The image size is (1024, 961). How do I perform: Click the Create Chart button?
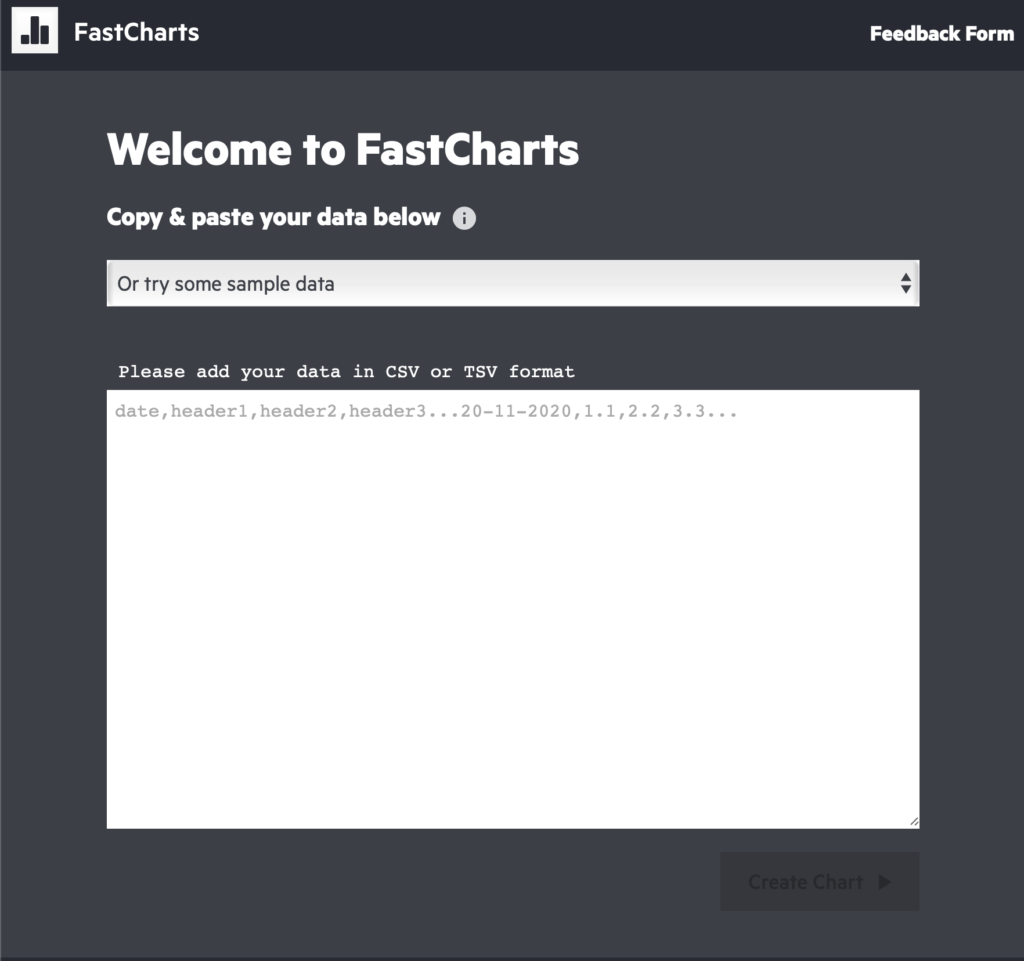820,881
